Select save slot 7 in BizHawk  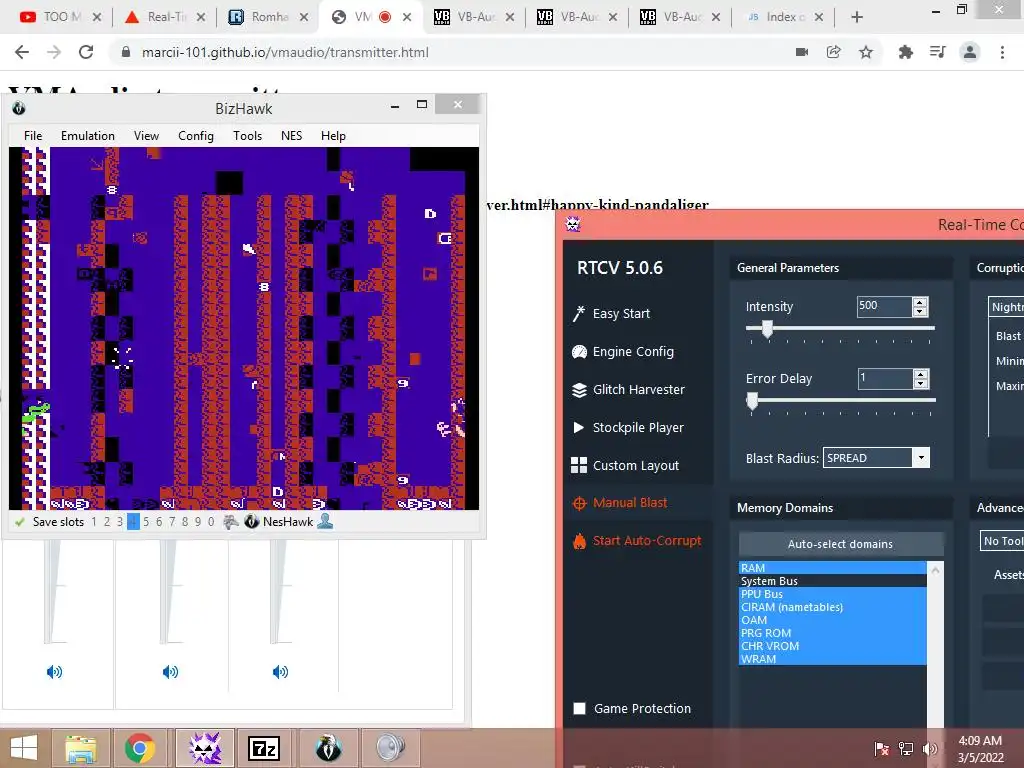tap(172, 522)
